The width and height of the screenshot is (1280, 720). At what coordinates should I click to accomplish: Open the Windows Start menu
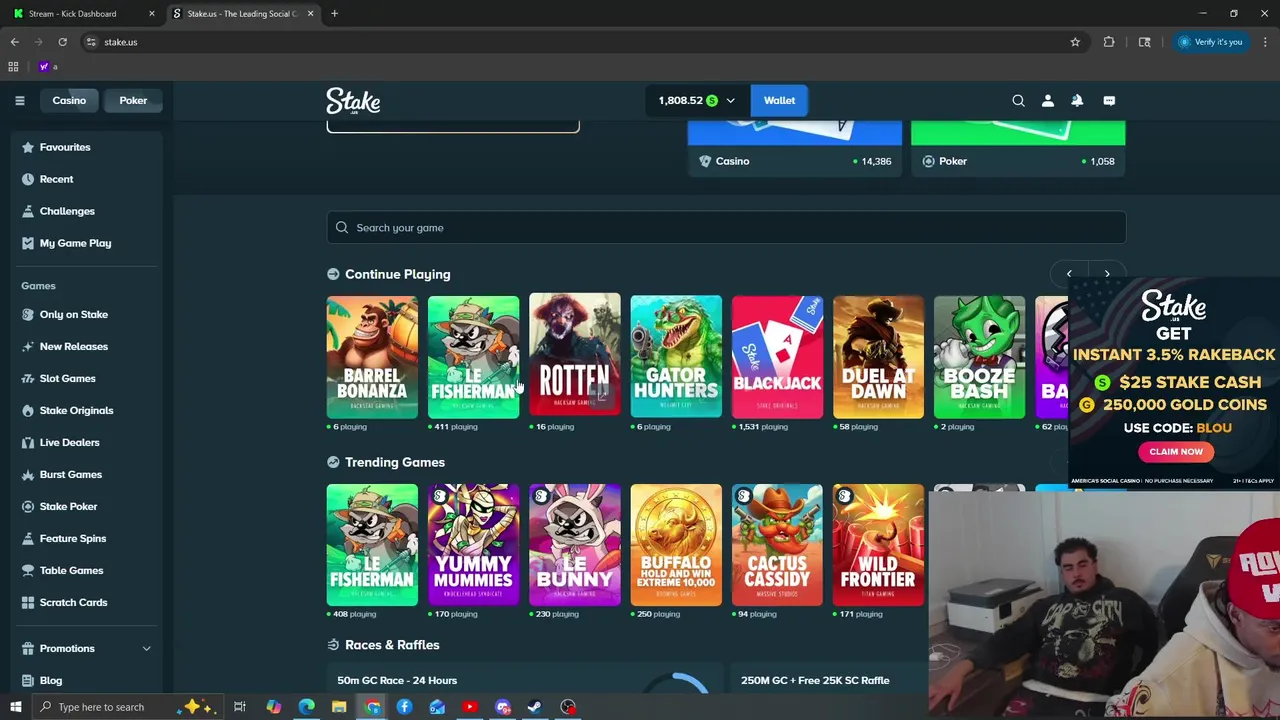point(15,707)
